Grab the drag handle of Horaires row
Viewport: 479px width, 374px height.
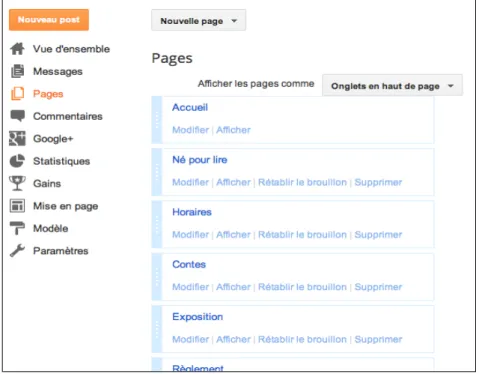click(x=157, y=224)
